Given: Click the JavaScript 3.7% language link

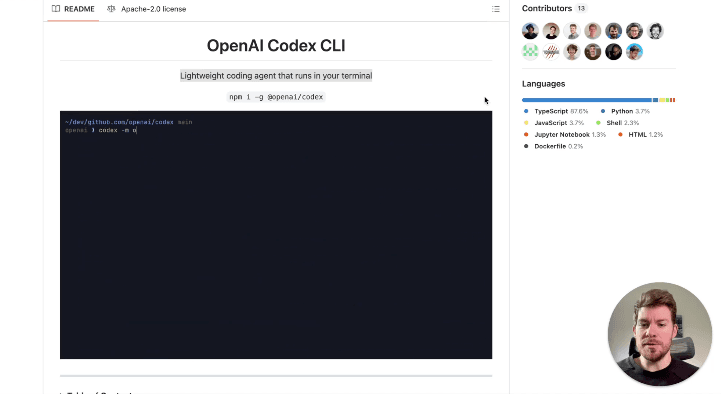Looking at the screenshot, I should (x=554, y=123).
